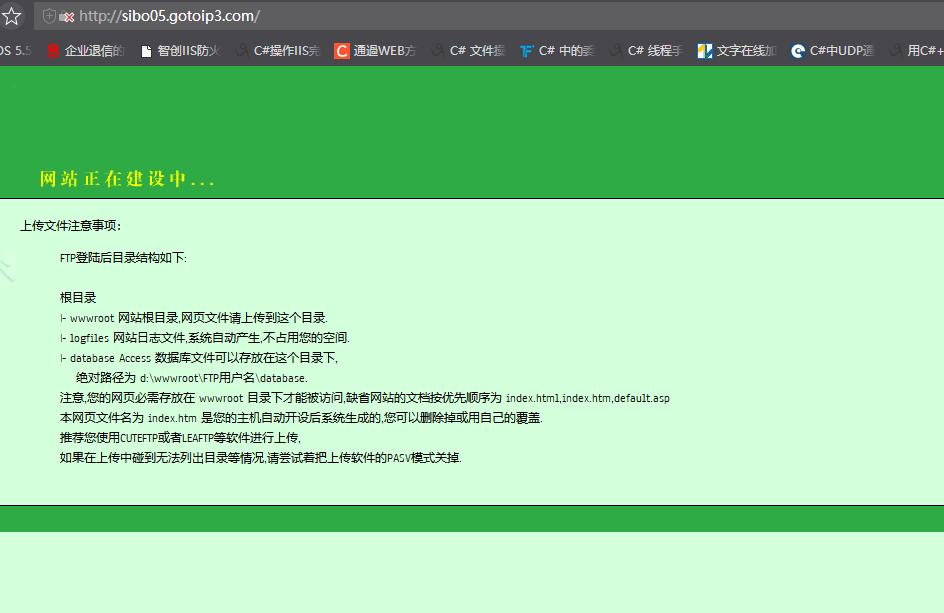Click the bookmark star icon

[x=11, y=16]
